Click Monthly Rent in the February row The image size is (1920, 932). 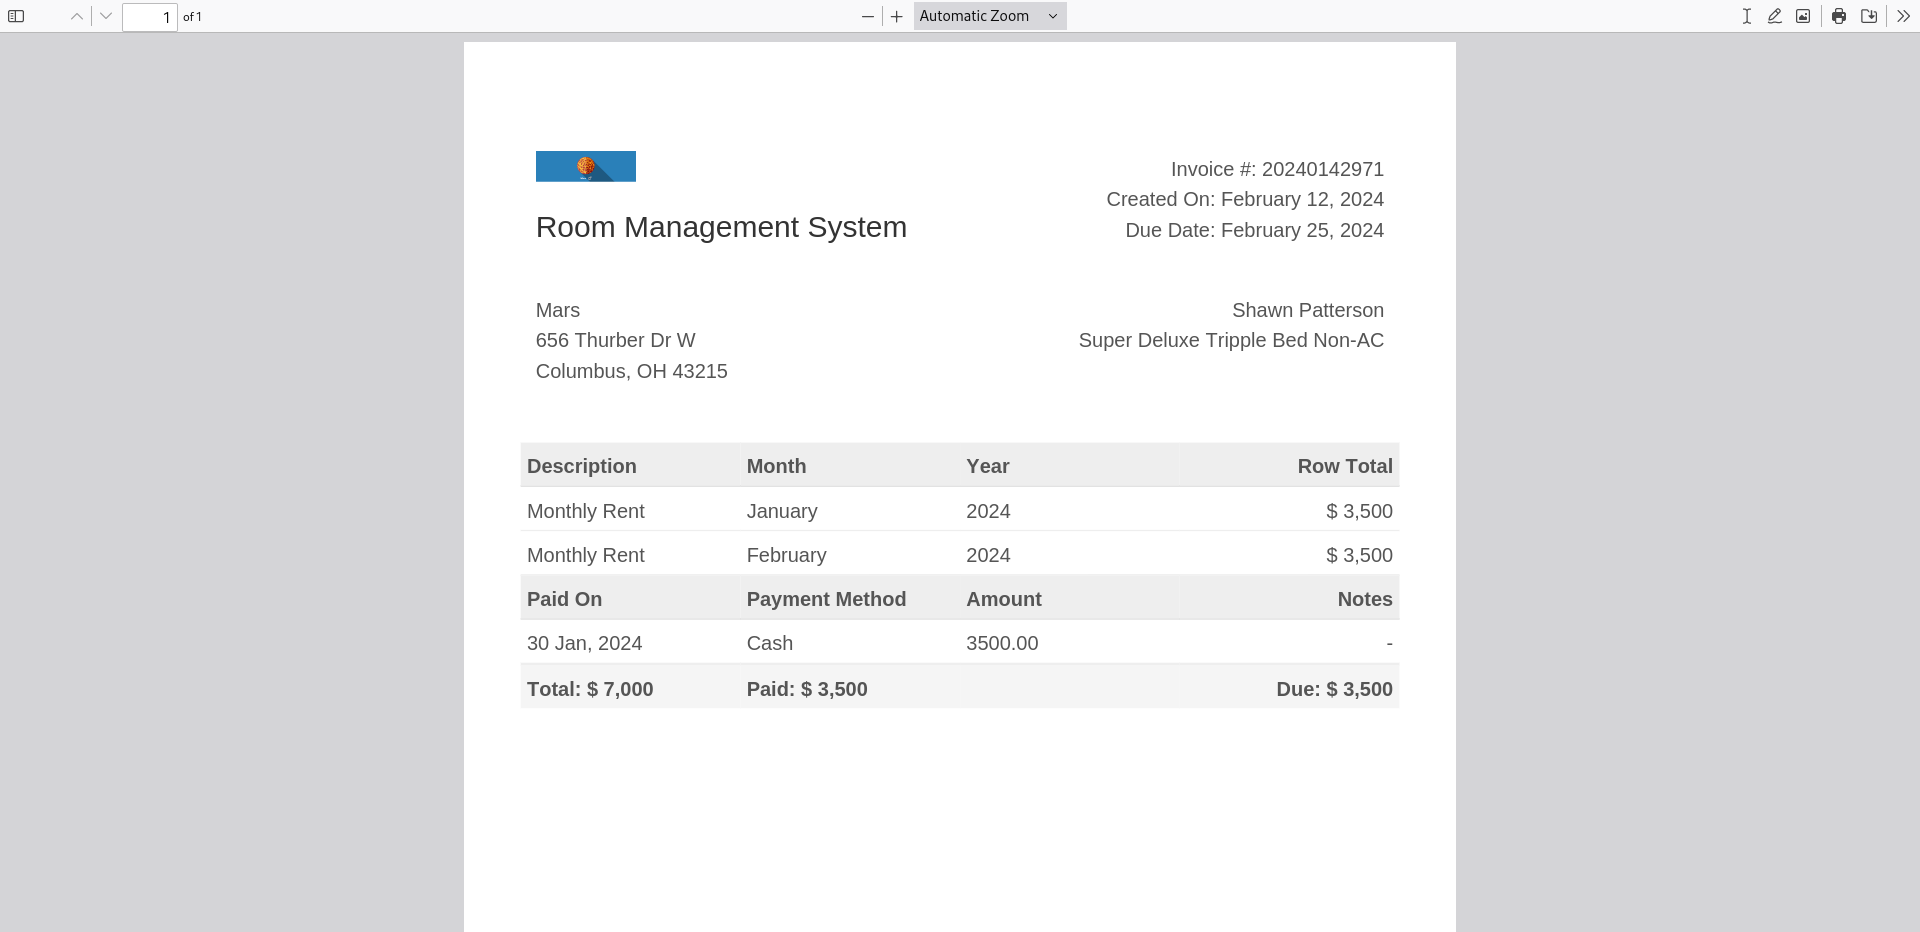tap(586, 555)
